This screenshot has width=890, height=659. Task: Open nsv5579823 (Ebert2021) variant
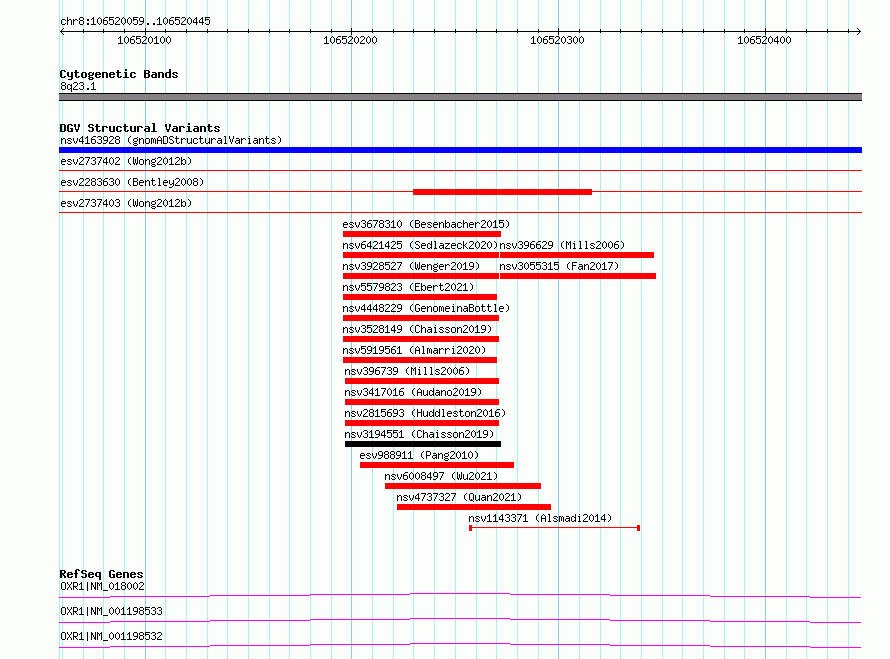(408, 287)
